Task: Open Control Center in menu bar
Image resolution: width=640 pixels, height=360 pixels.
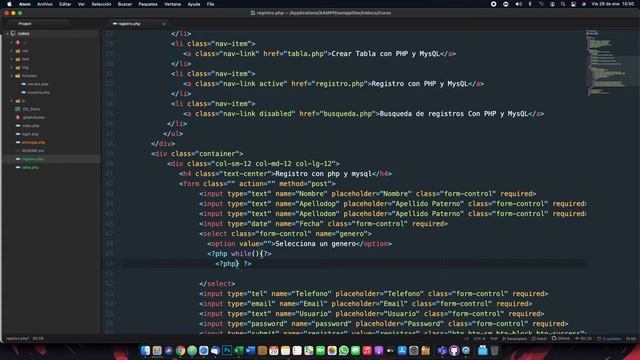Action: [x=573, y=4]
